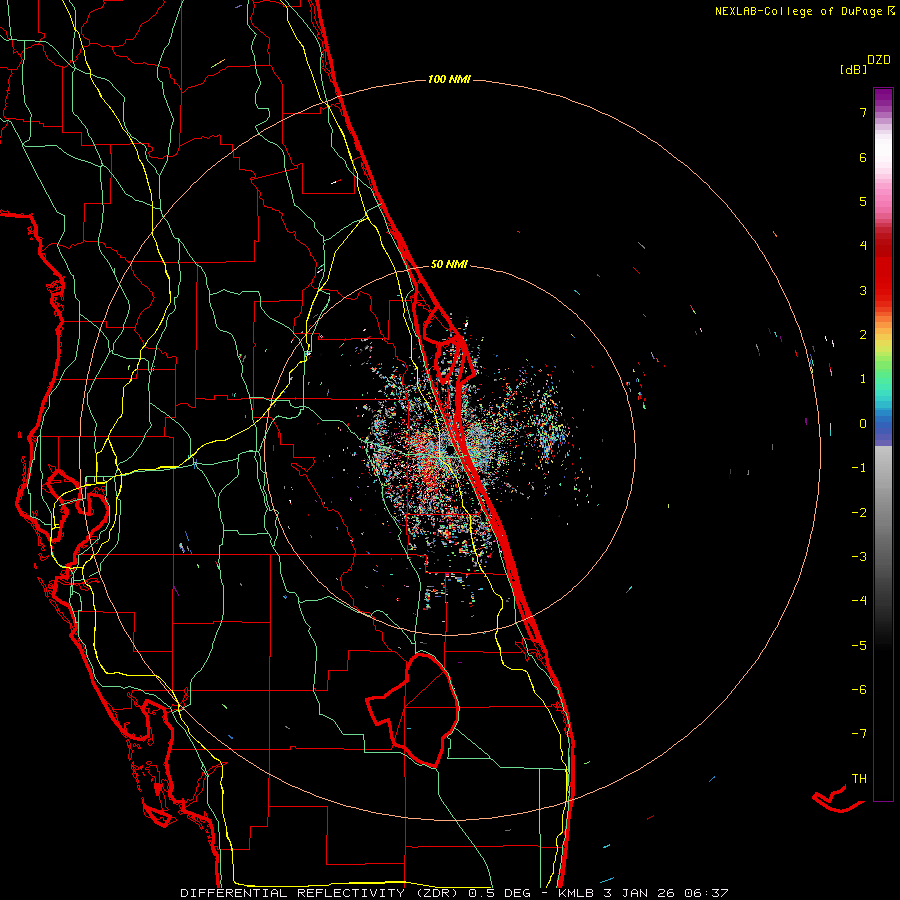Click the DZD color scale title

click(x=879, y=60)
